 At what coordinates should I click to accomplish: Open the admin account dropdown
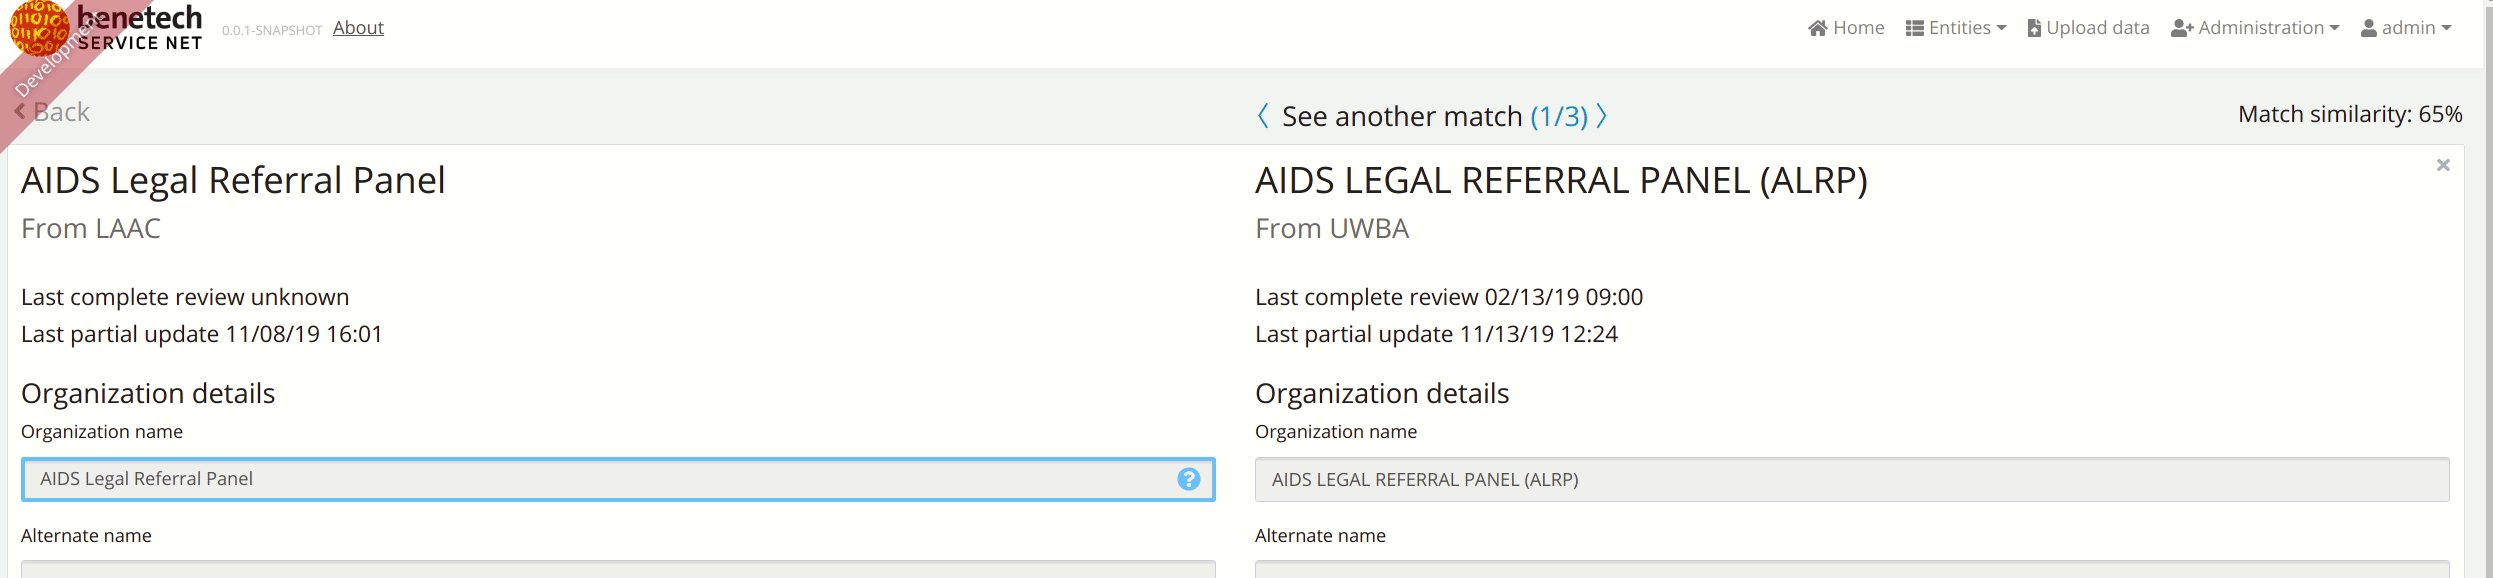pos(2406,28)
